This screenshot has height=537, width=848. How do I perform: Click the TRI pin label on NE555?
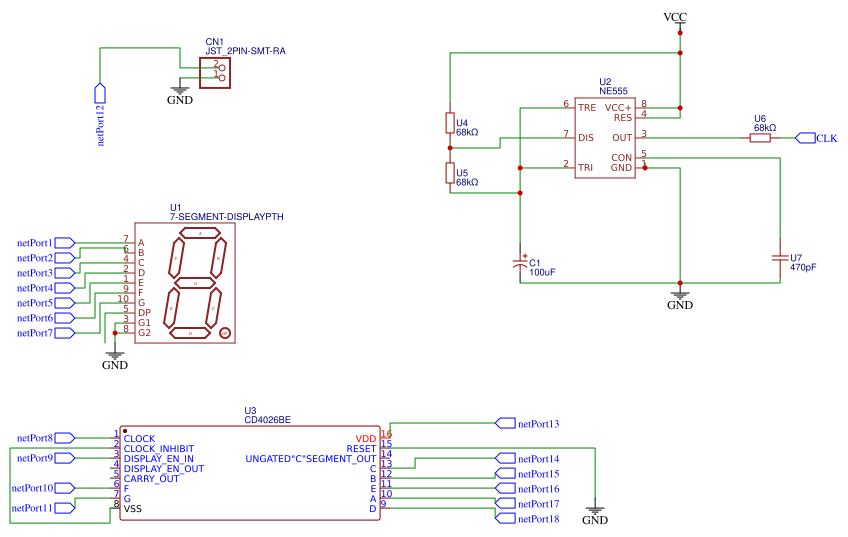585,168
